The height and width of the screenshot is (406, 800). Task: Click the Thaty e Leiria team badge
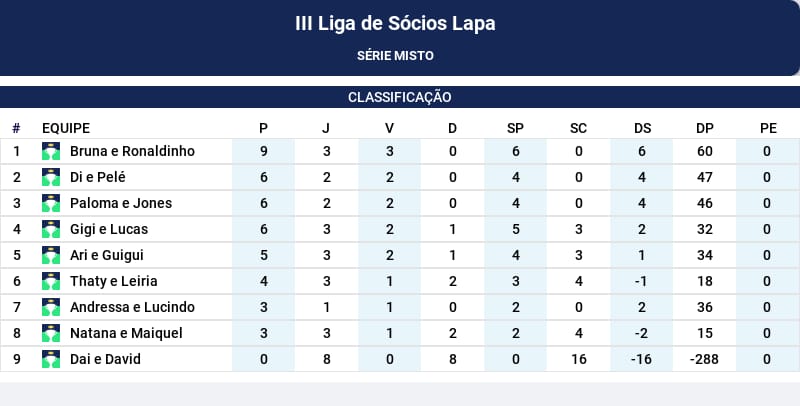51,281
